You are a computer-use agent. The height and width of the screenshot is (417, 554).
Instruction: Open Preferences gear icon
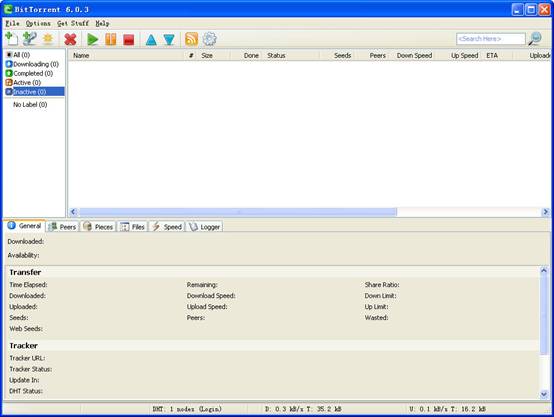coord(210,39)
